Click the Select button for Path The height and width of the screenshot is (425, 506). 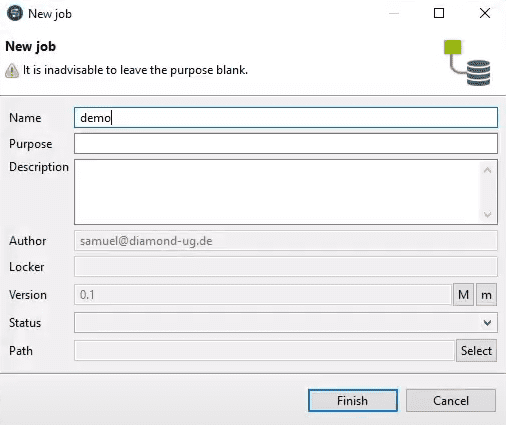point(476,351)
